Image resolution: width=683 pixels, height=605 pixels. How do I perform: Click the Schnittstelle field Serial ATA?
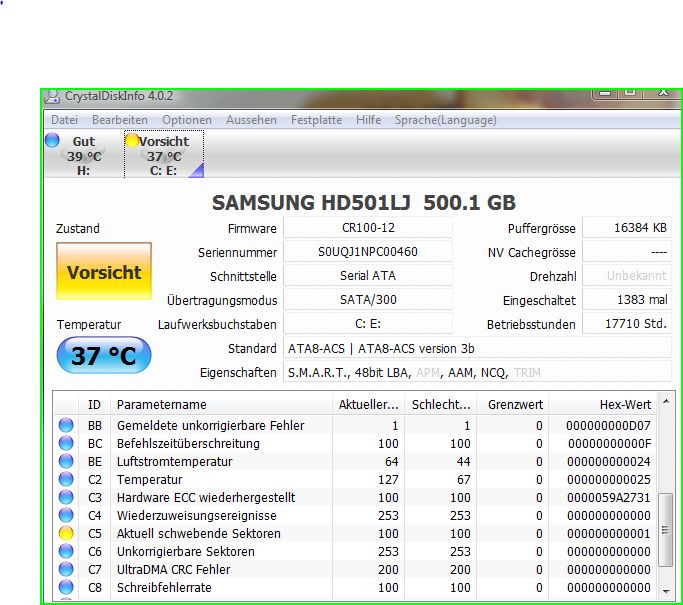tap(368, 276)
